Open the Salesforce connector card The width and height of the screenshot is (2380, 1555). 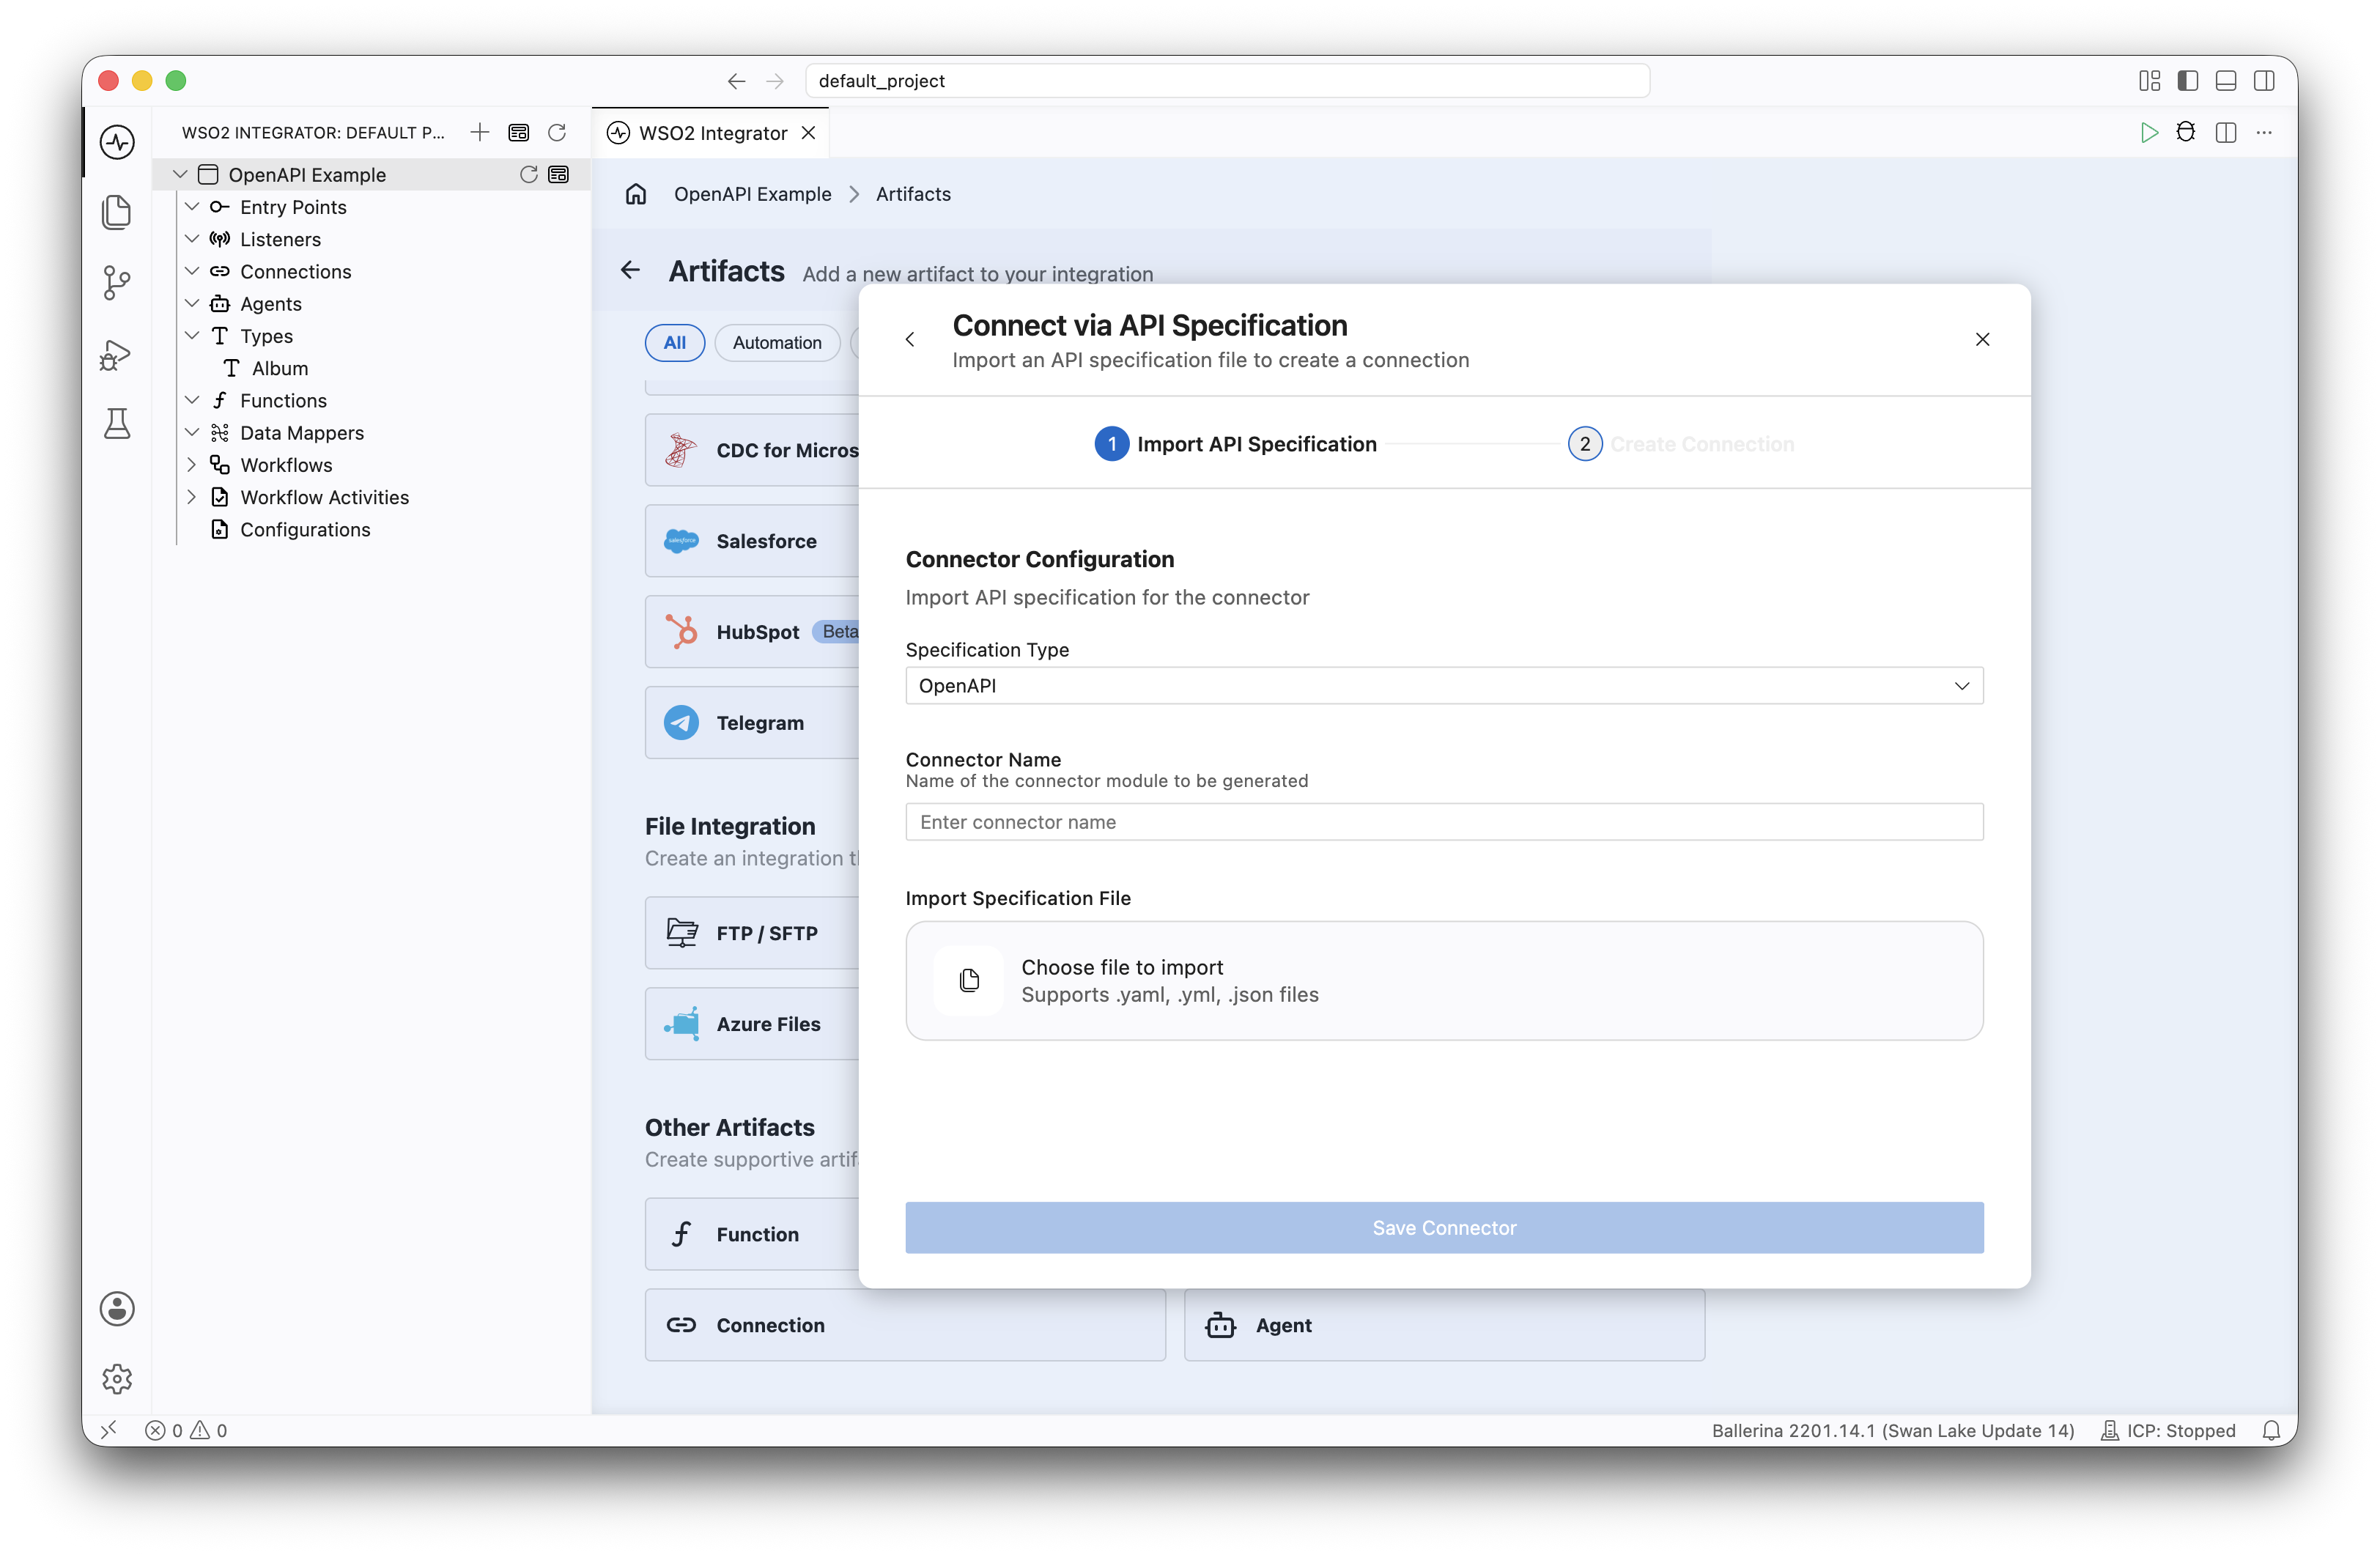click(752, 541)
